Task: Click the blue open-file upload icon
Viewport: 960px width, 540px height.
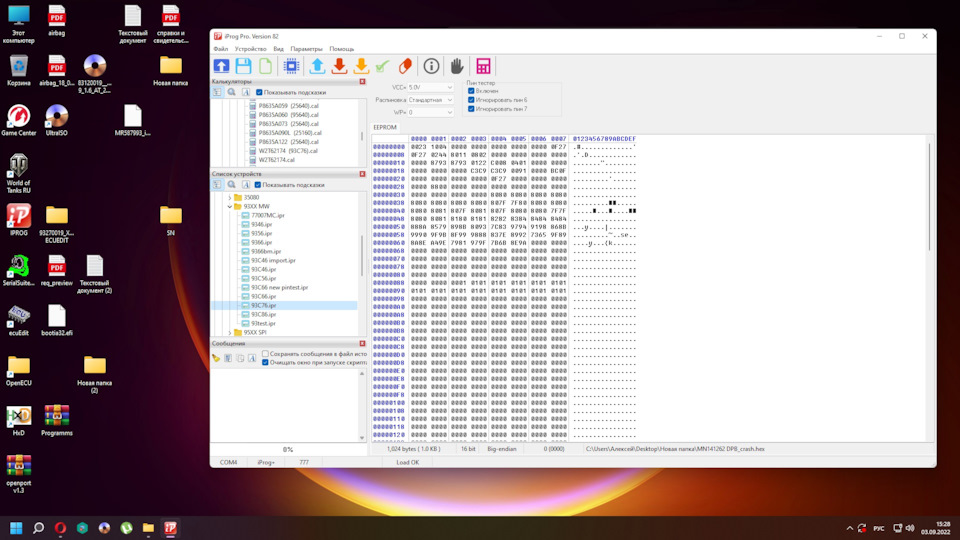Action: click(x=222, y=66)
